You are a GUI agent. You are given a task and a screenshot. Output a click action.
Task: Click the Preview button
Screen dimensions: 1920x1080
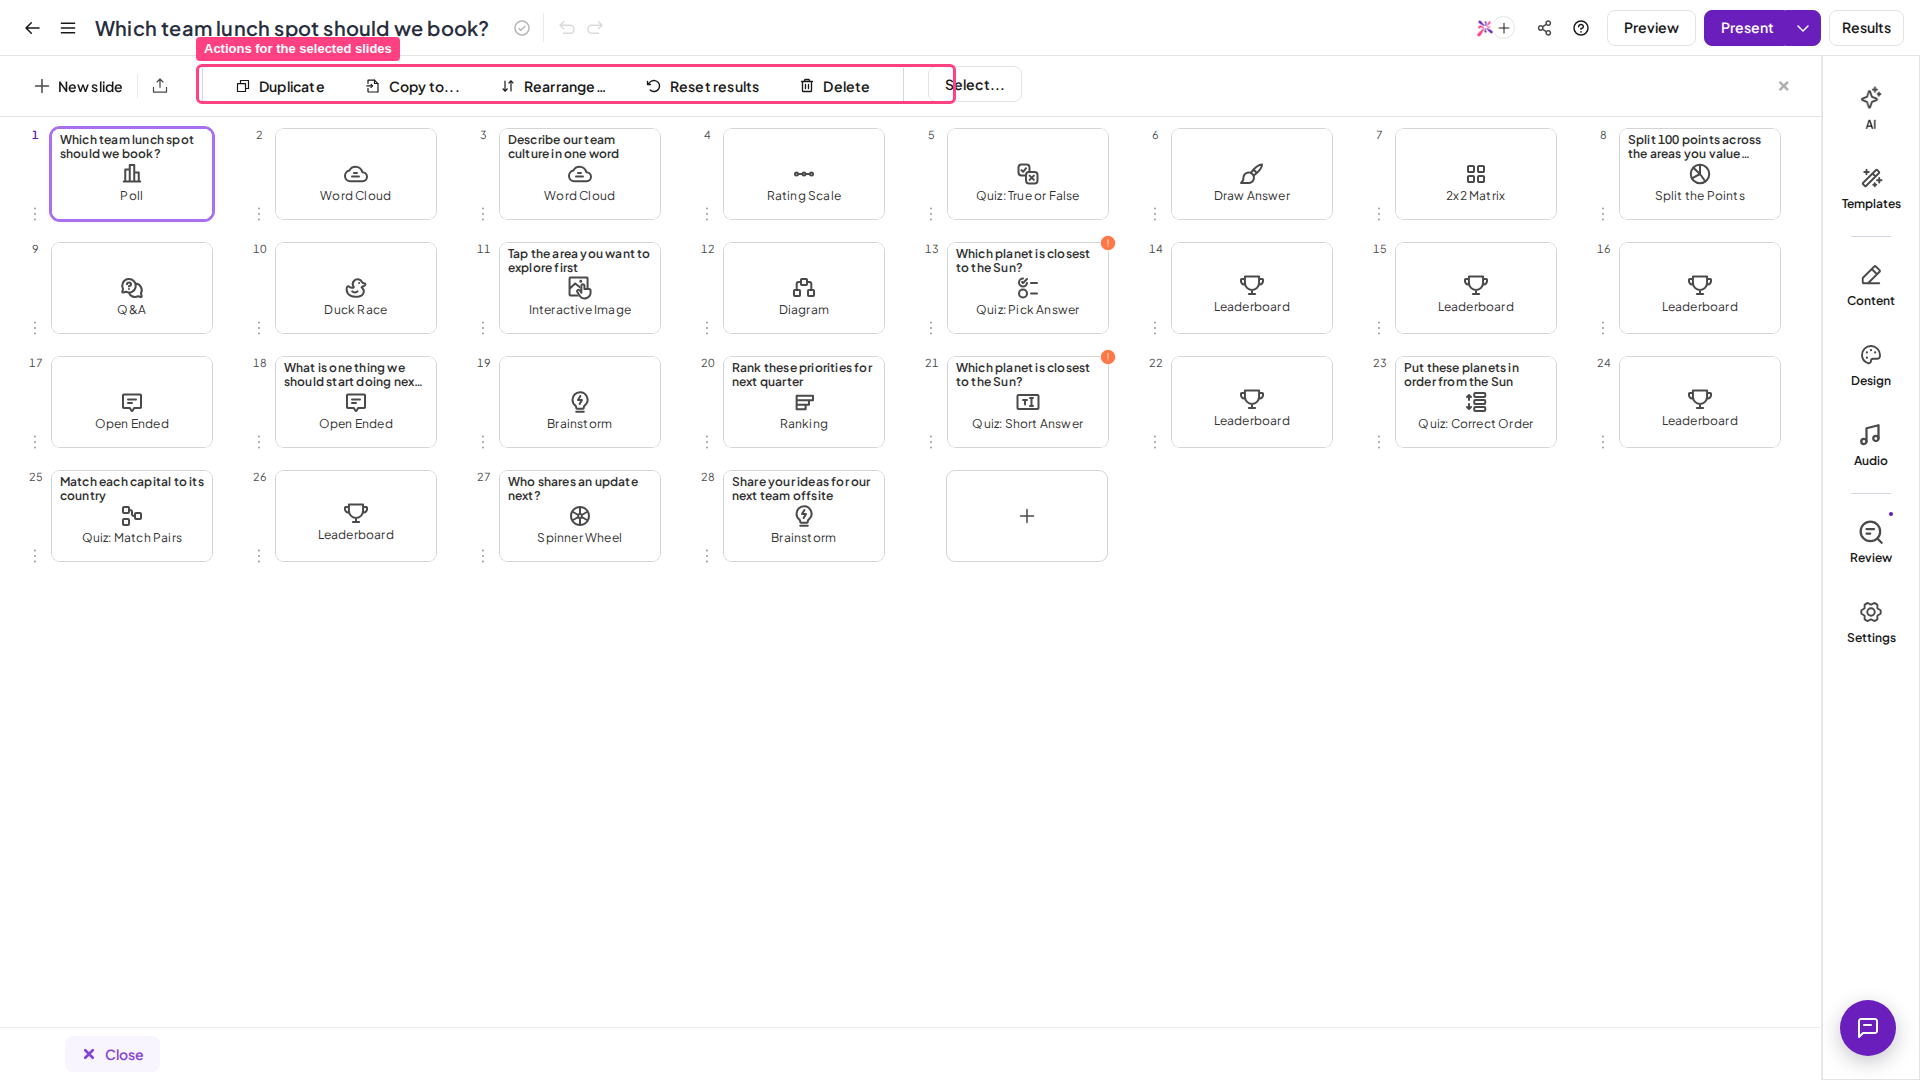click(1650, 28)
